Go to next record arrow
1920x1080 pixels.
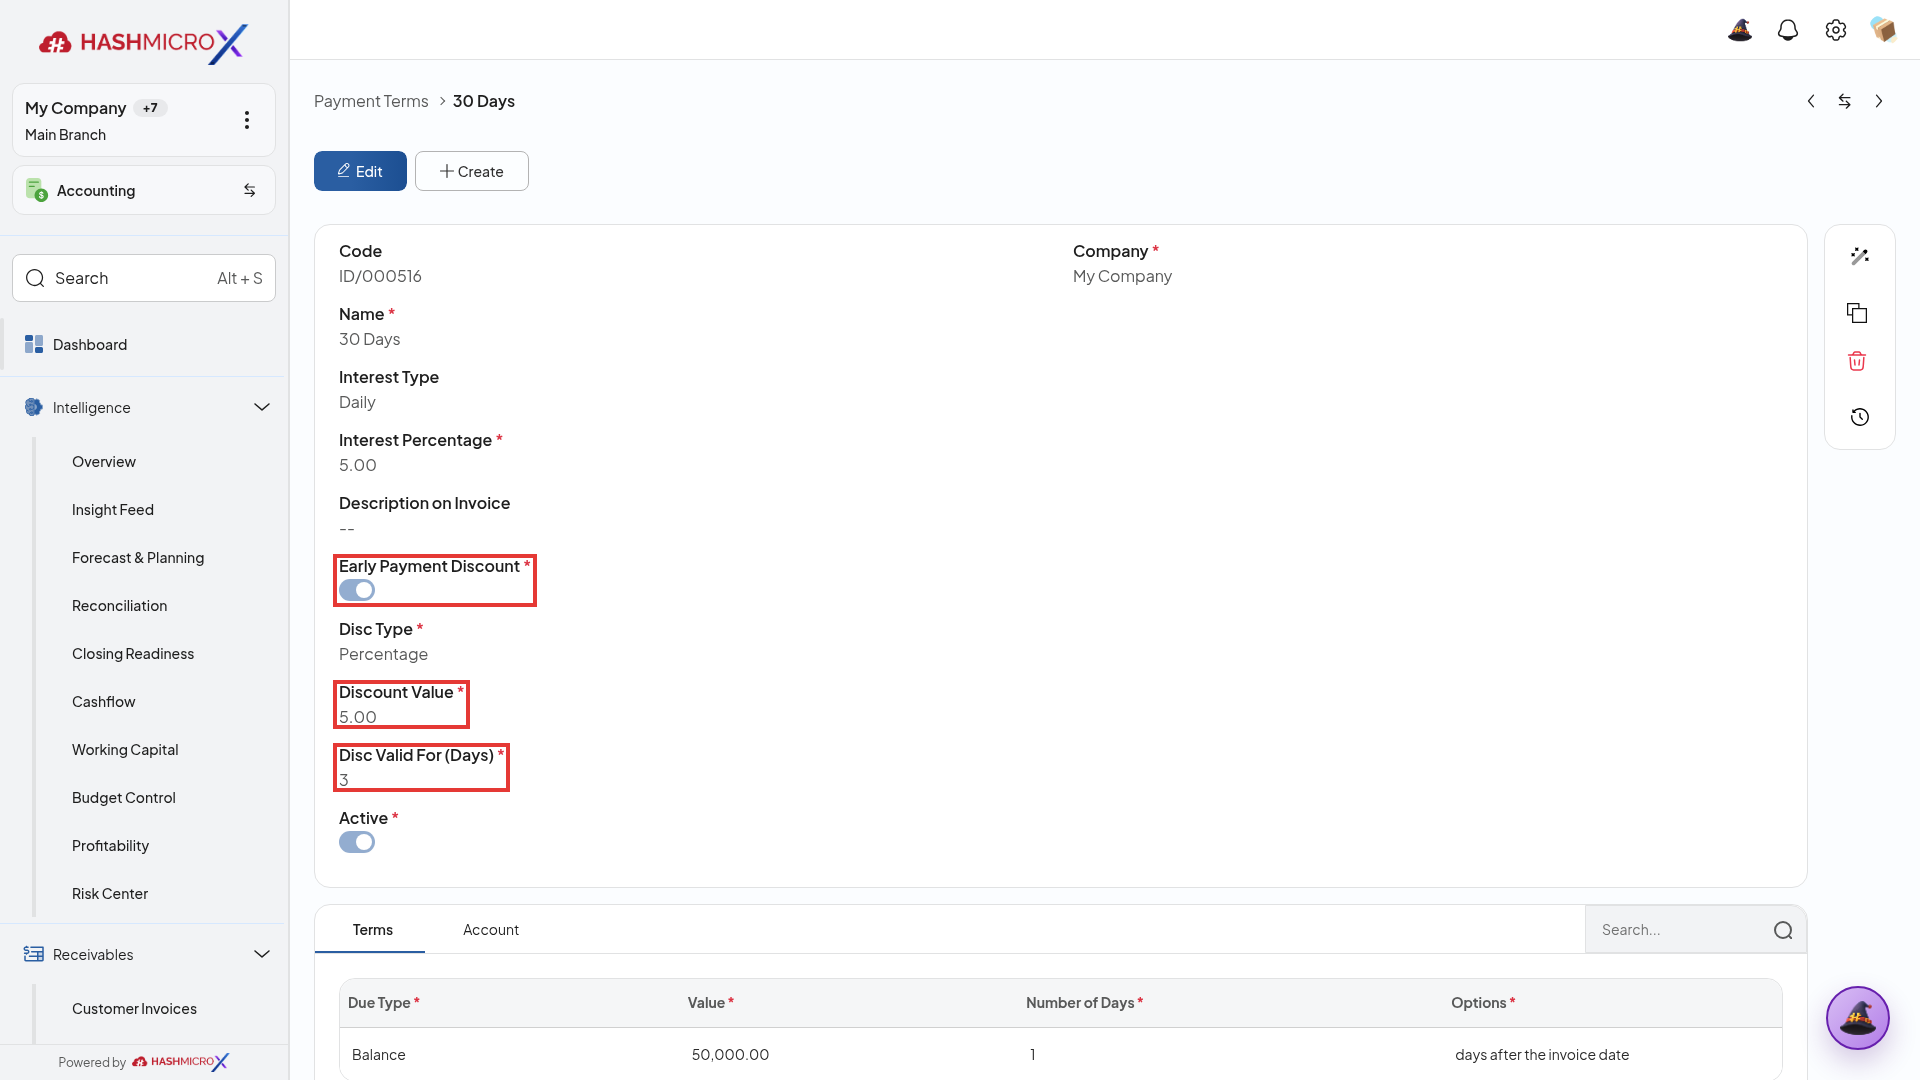click(1879, 101)
